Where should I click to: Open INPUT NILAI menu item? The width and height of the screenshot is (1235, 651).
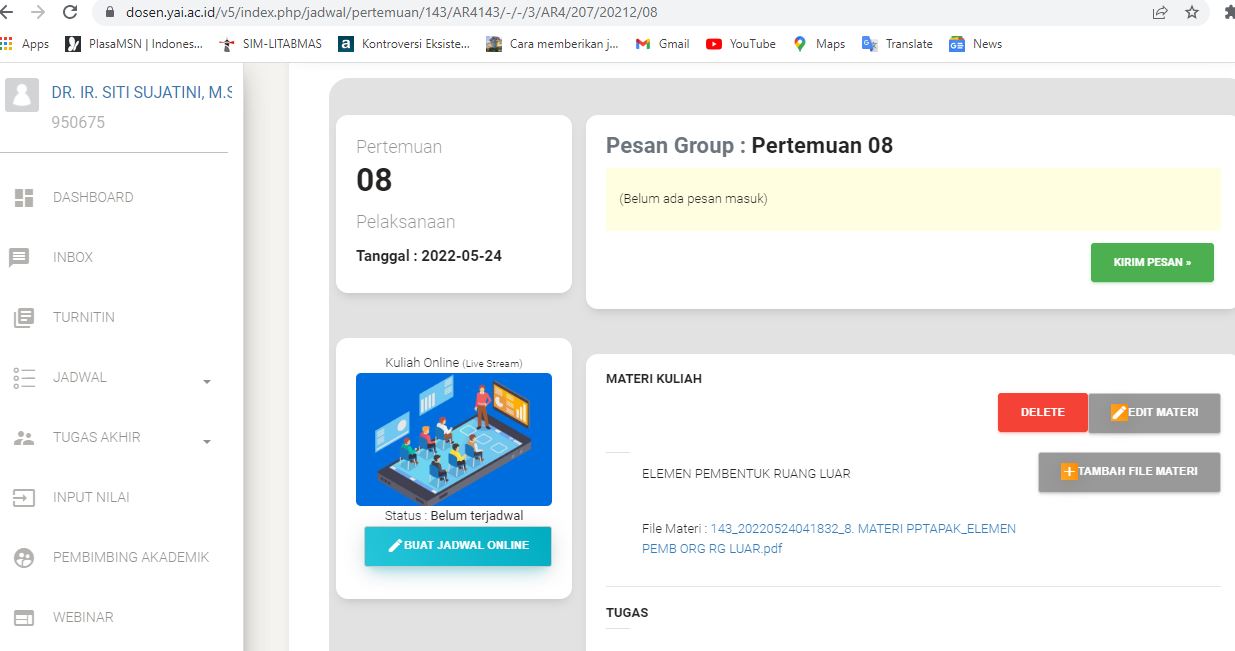click(91, 497)
